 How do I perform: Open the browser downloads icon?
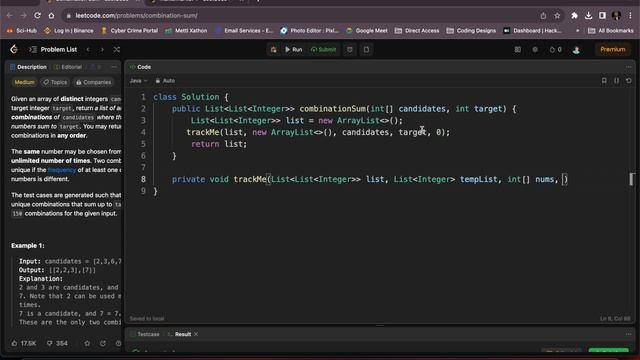click(588, 16)
